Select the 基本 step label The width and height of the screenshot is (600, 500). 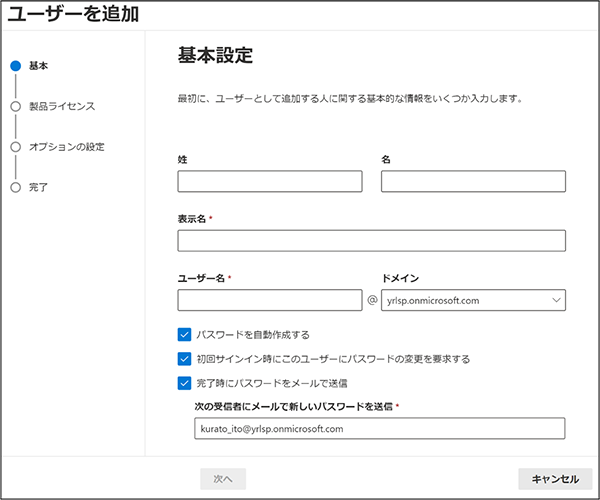[38, 66]
